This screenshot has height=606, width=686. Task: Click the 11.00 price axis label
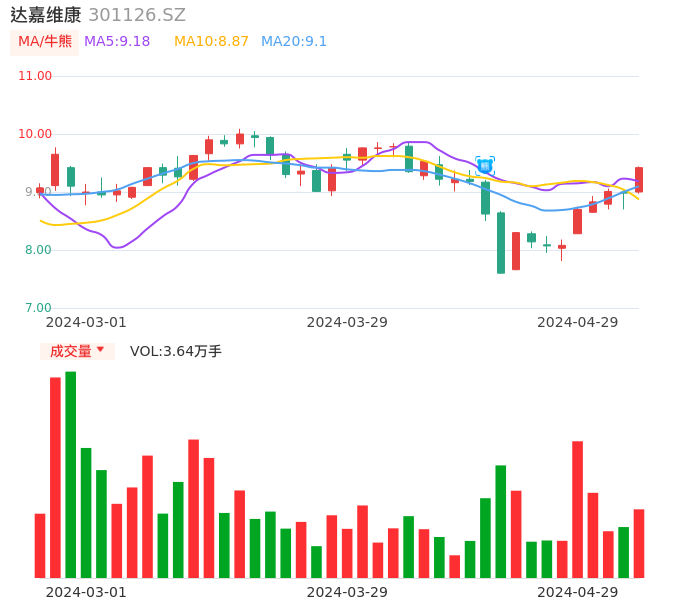[x=36, y=76]
